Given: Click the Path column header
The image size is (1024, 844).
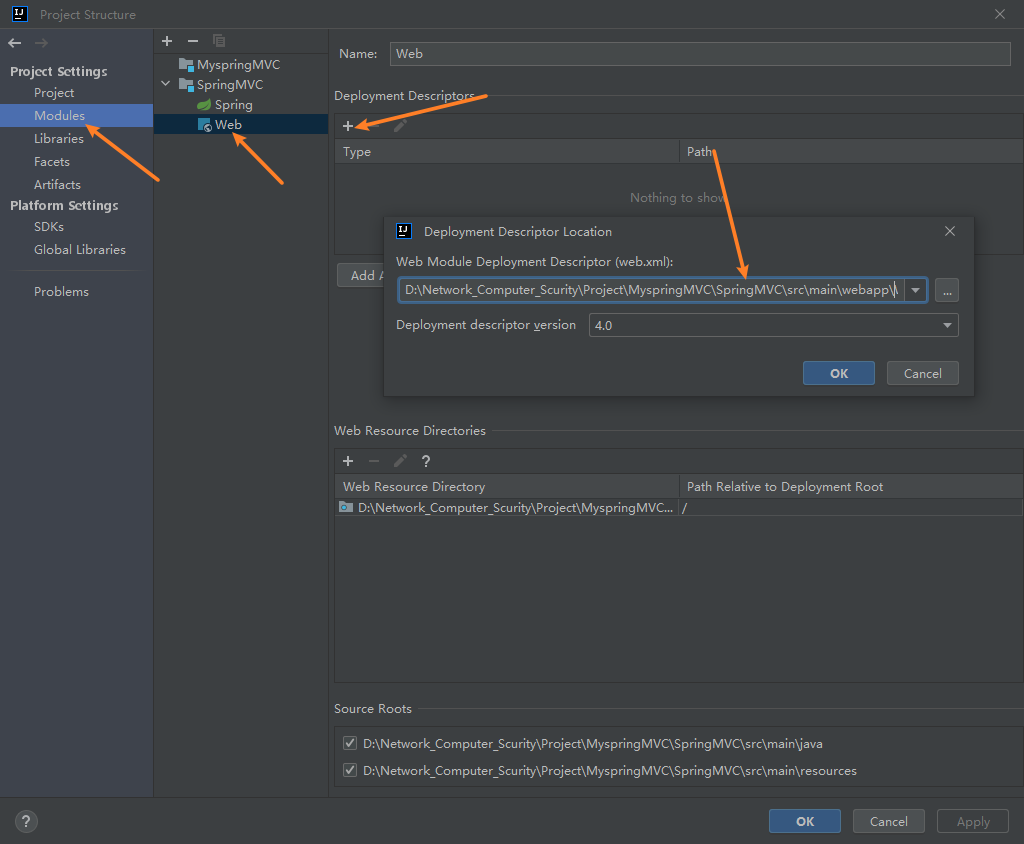Looking at the screenshot, I should pos(851,152).
